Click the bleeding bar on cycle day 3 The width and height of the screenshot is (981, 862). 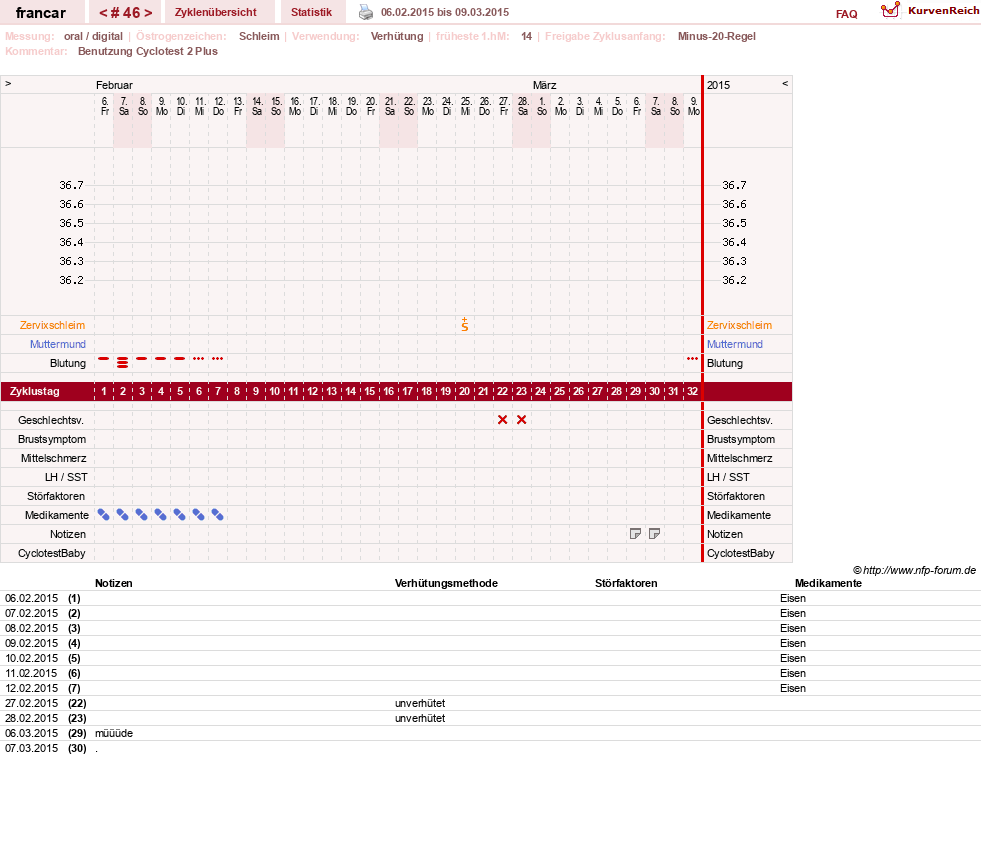[x=142, y=358]
